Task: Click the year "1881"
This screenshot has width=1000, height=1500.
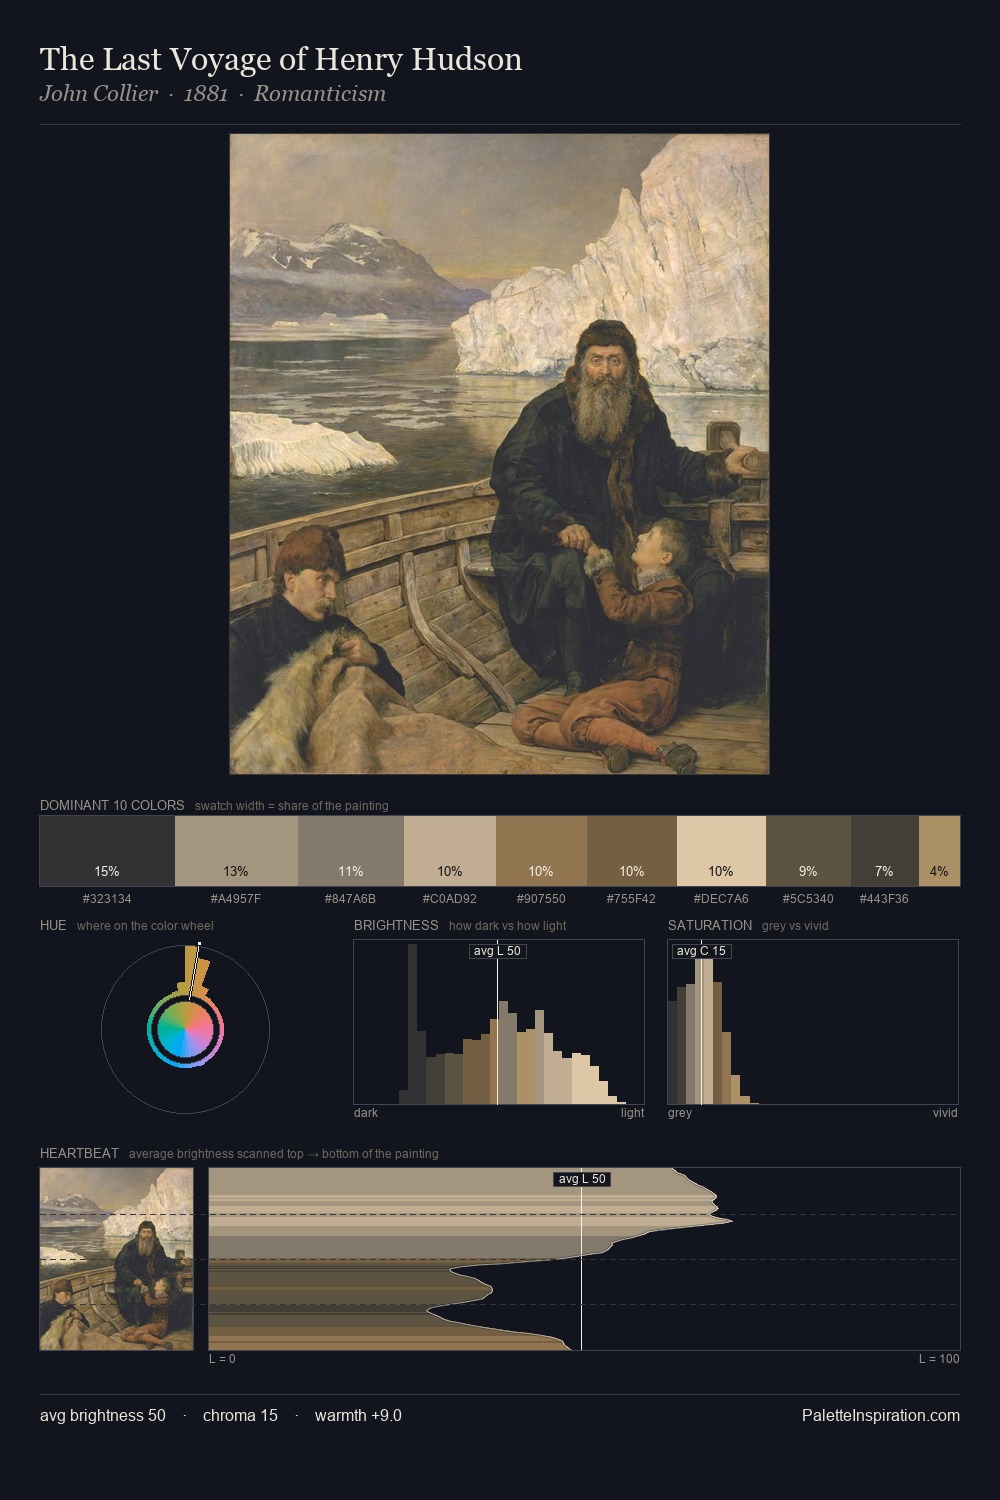Action: tap(206, 94)
